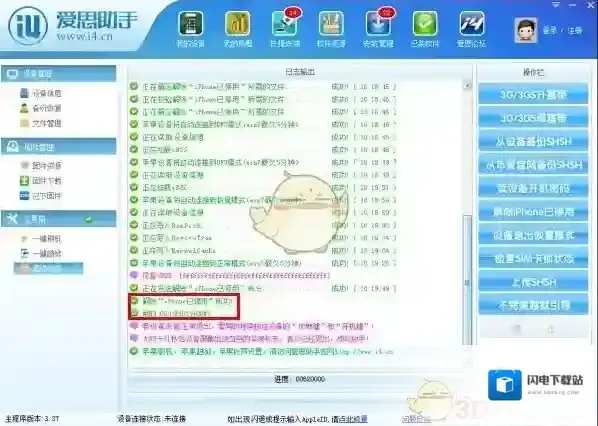Click the 登录 (login) link
The width and height of the screenshot is (598, 426).
[x=550, y=31]
